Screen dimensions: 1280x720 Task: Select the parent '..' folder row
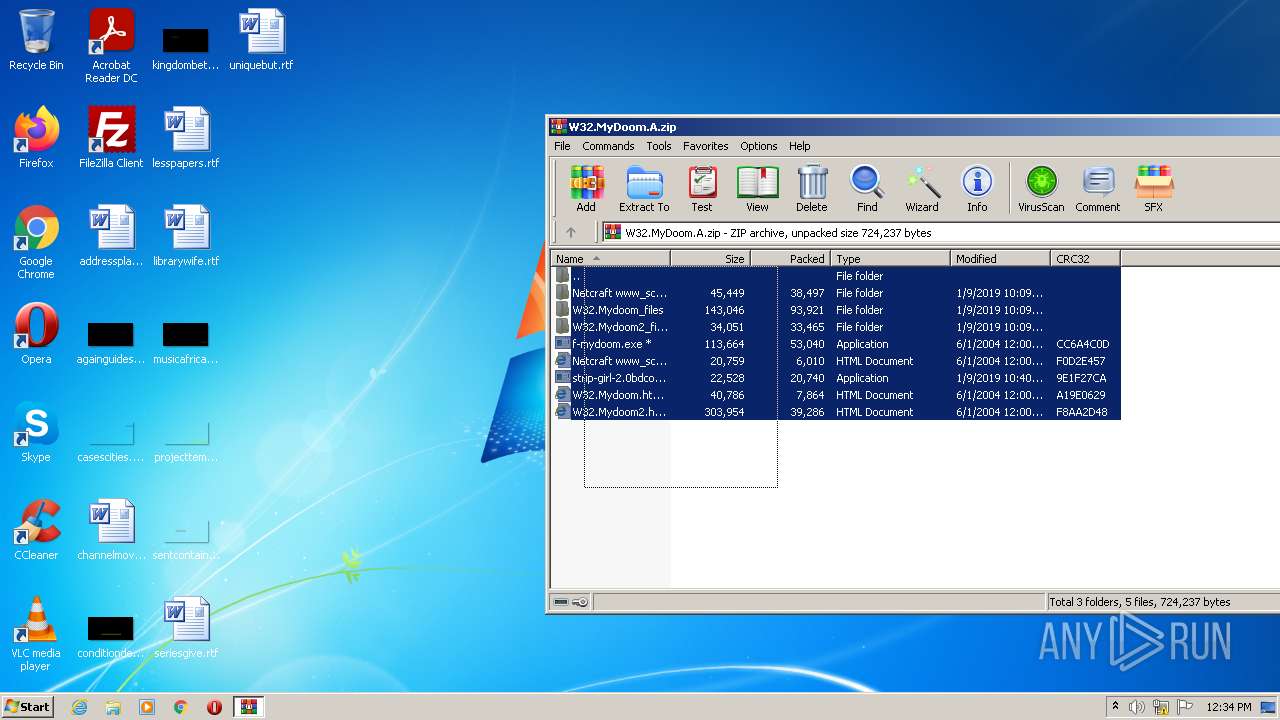tap(837, 276)
